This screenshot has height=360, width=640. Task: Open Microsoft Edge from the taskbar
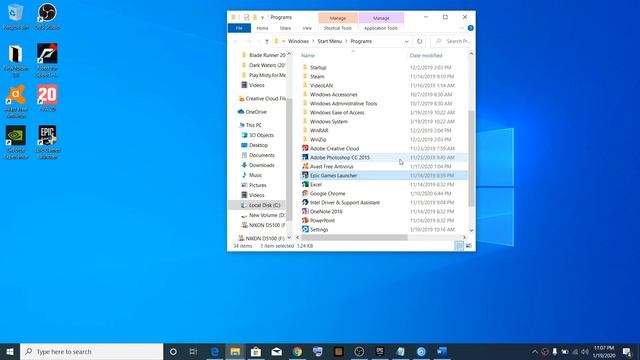pyautogui.click(x=215, y=351)
